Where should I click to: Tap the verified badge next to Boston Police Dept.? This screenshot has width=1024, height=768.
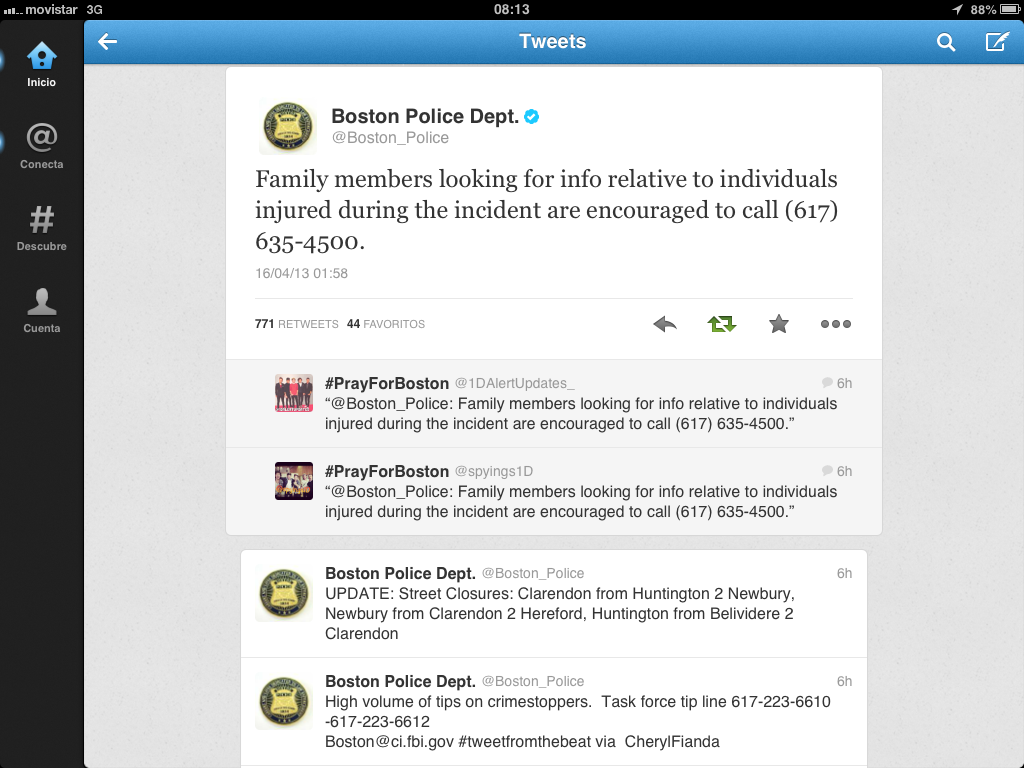click(x=532, y=117)
